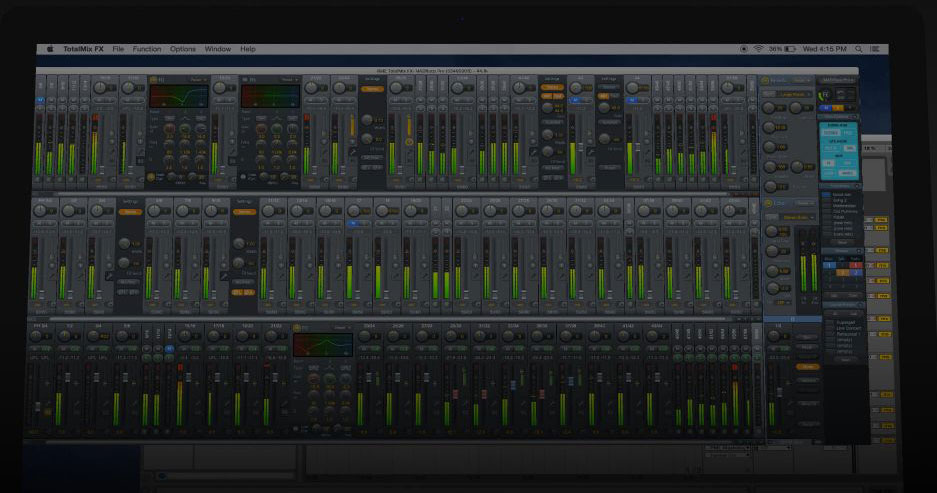Toggle power on second top-row EQ panel
This screenshot has height=493, width=937.
tap(244, 79)
